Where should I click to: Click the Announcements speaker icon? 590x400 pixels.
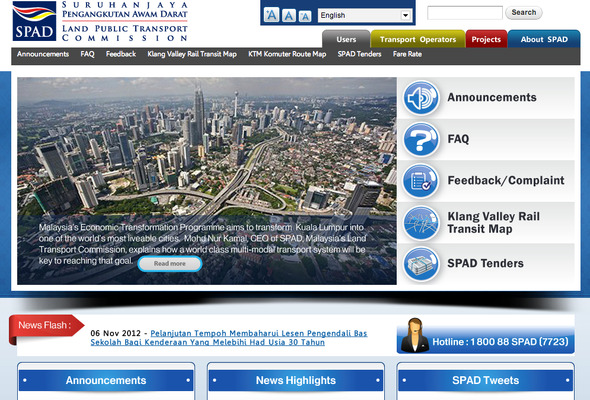pyautogui.click(x=421, y=97)
